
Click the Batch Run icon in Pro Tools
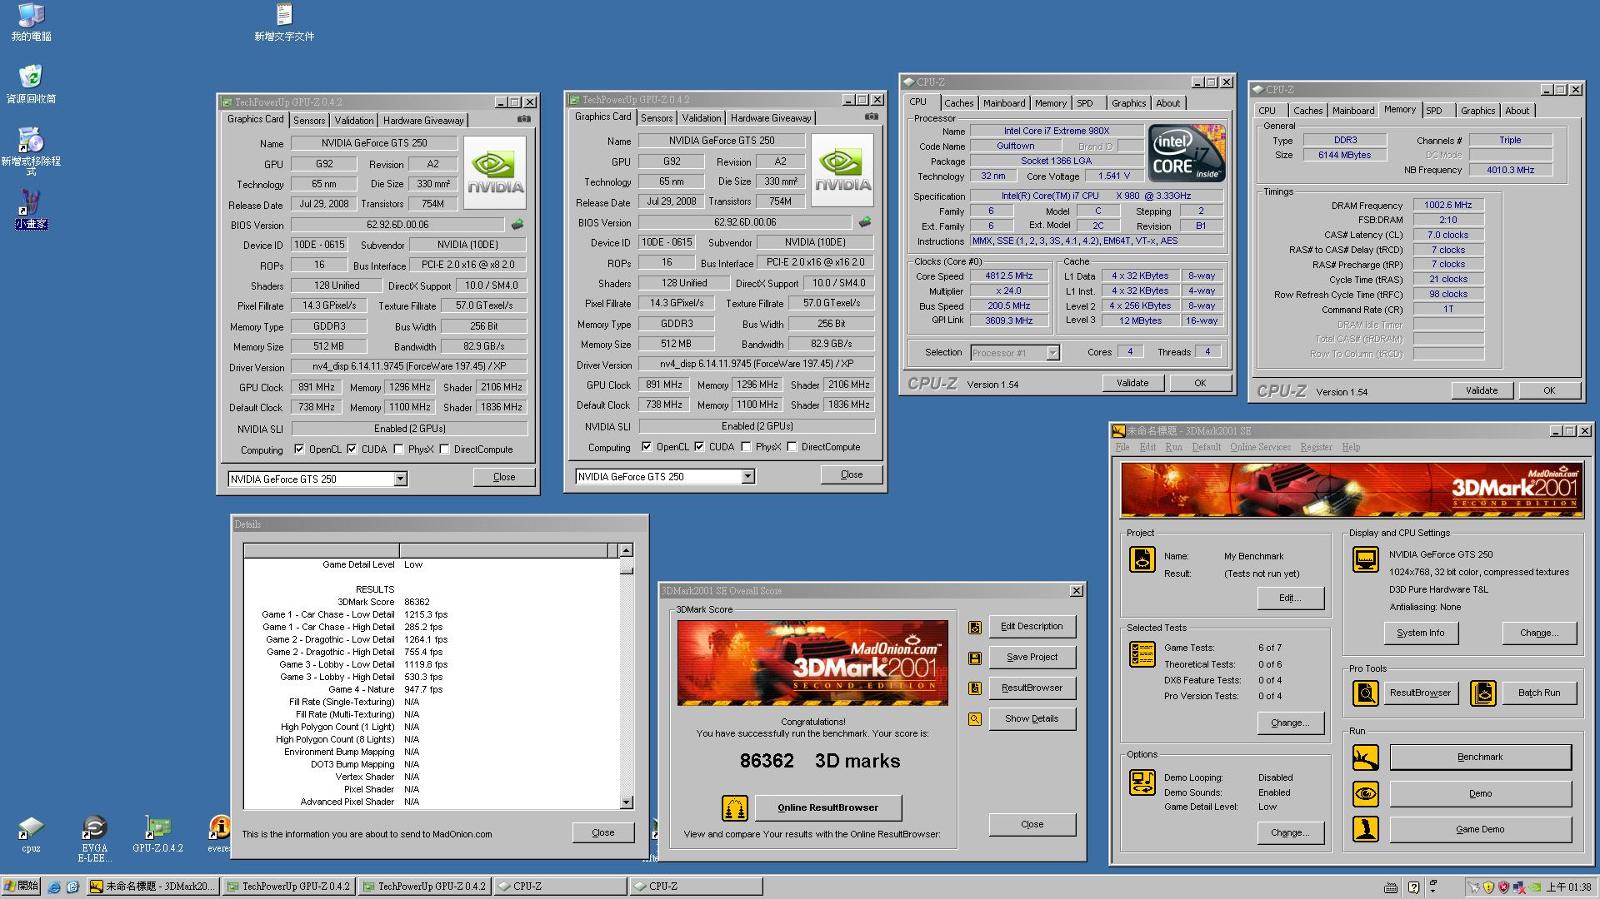[1483, 693]
